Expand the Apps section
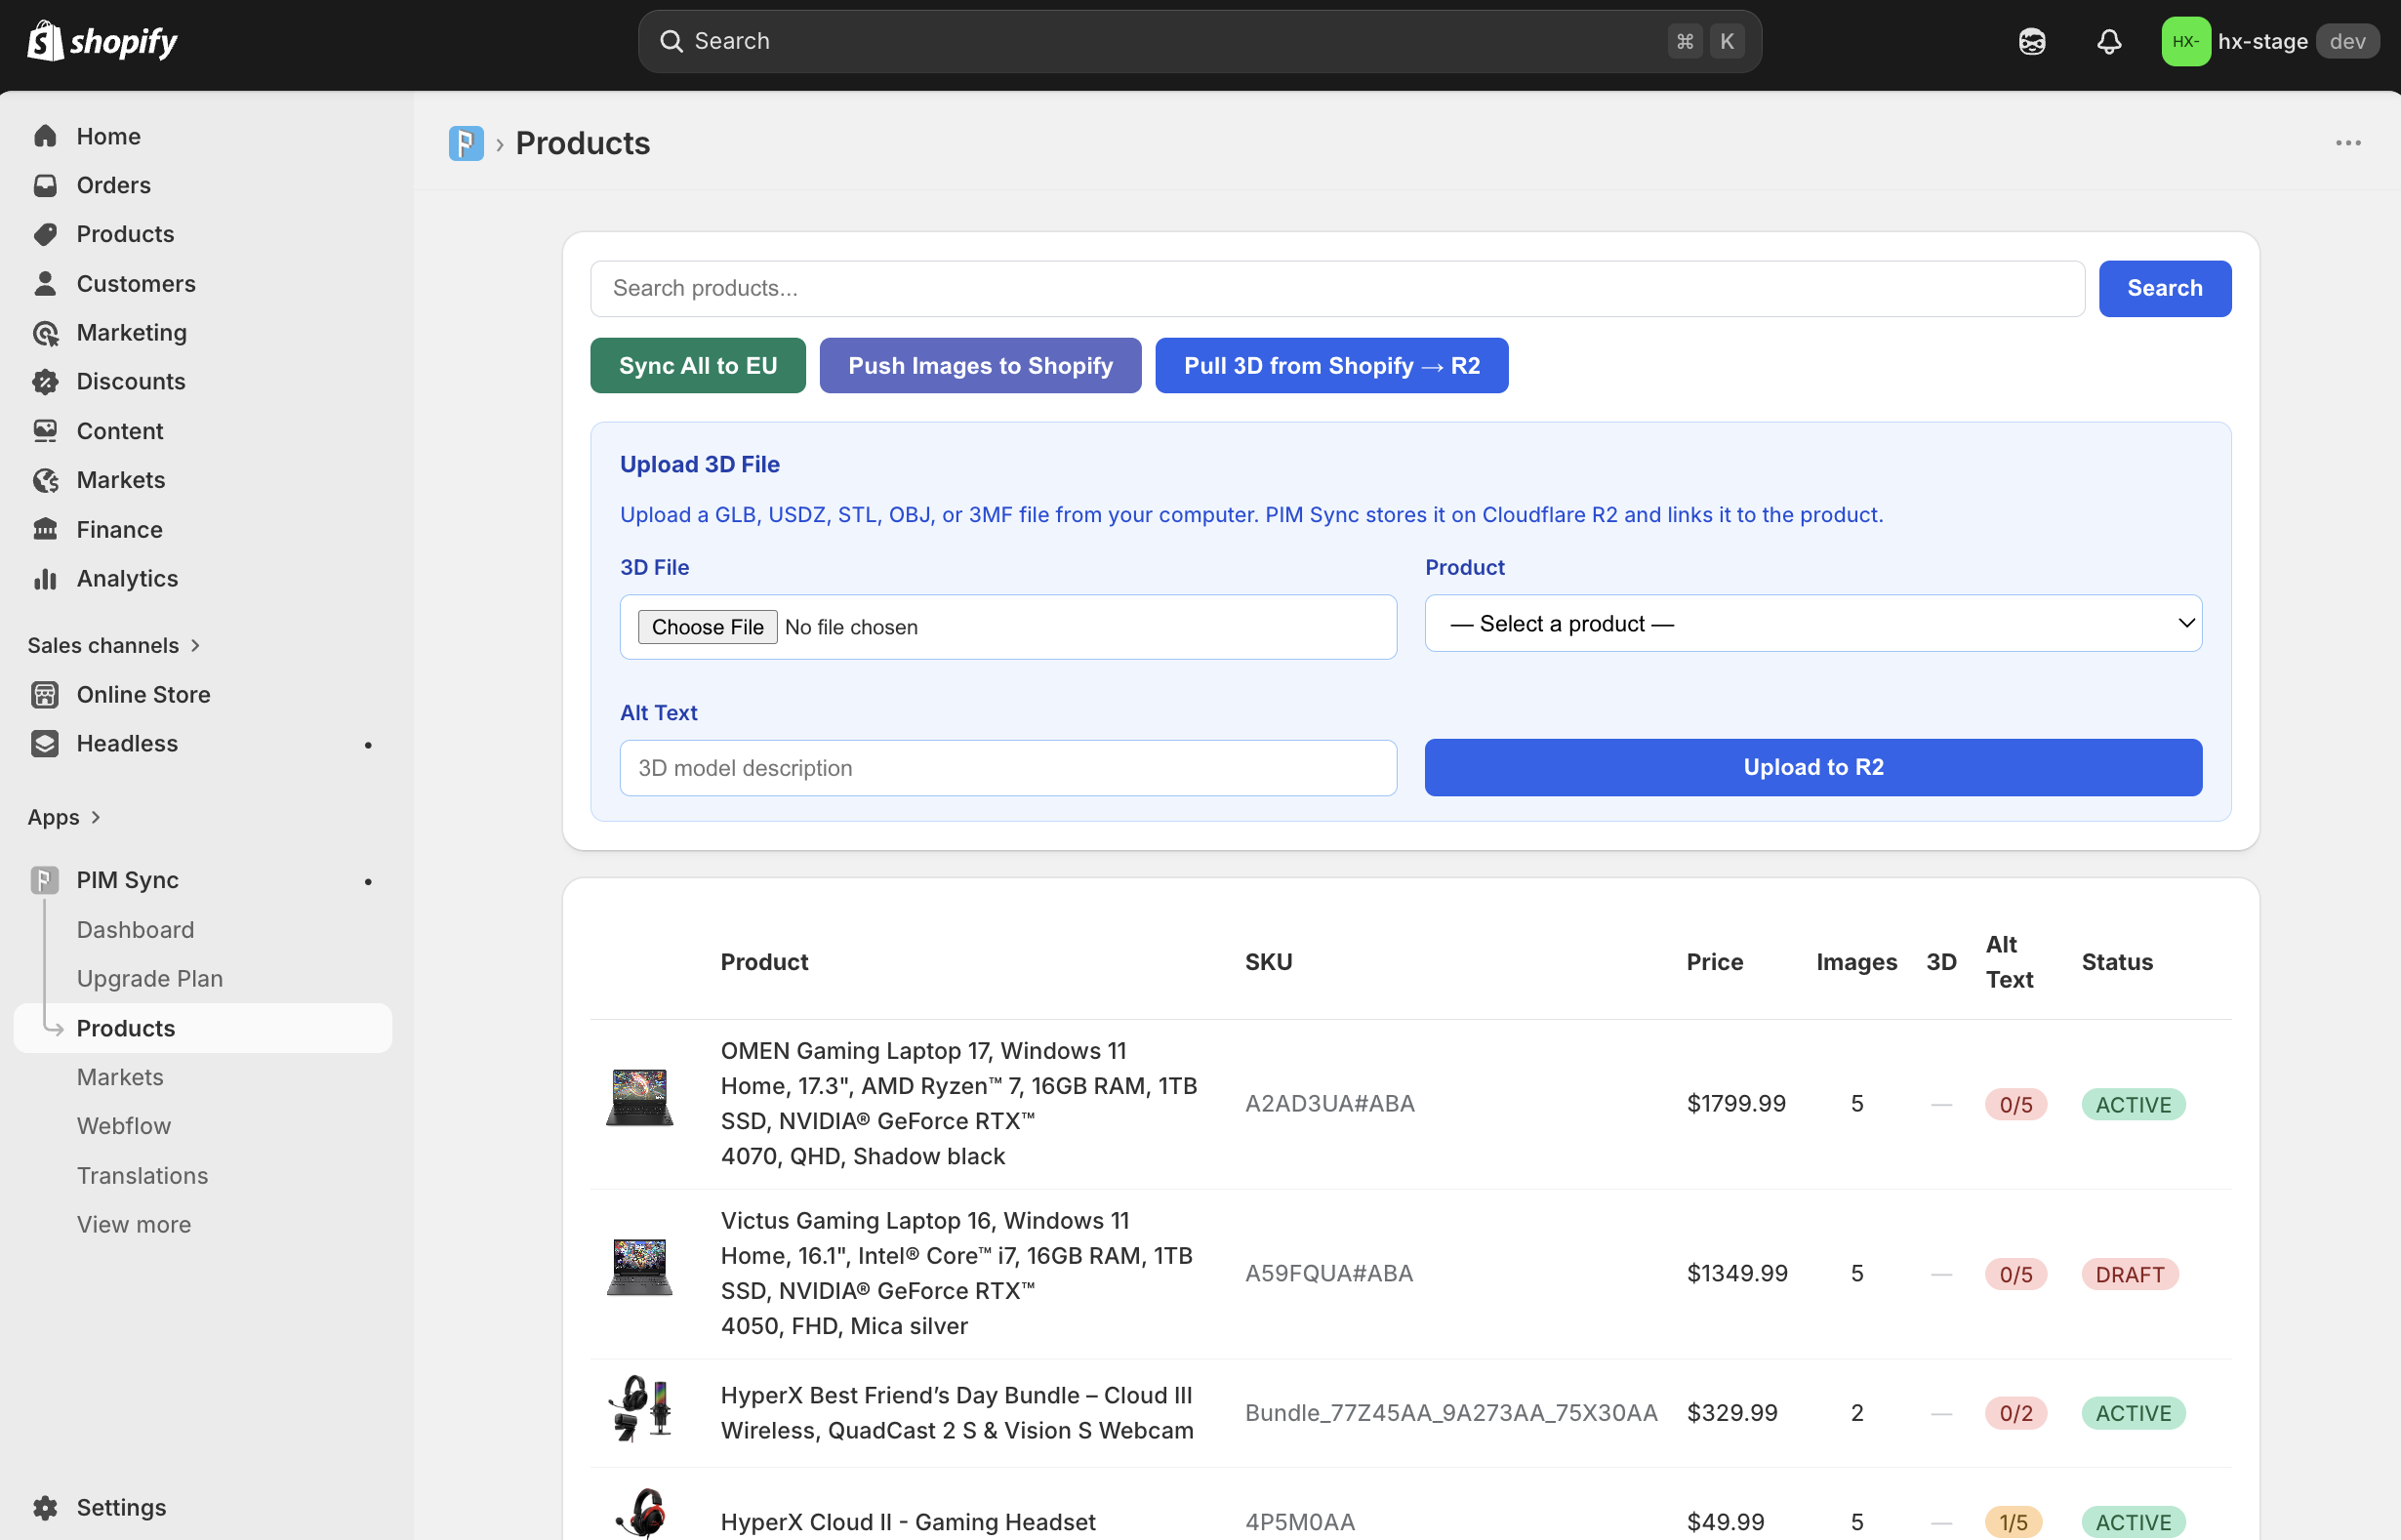2401x1540 pixels. tap(64, 817)
